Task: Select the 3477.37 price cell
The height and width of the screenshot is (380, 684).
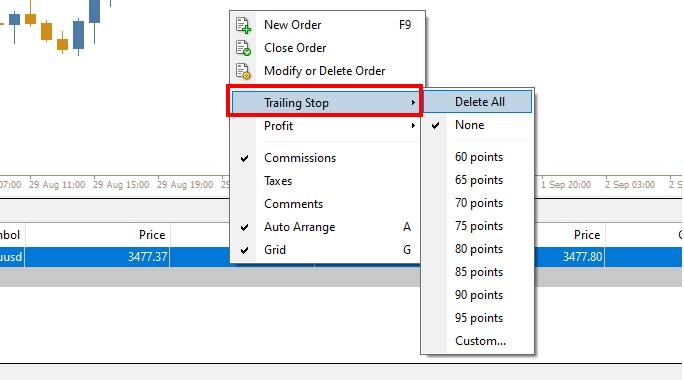Action: (147, 257)
